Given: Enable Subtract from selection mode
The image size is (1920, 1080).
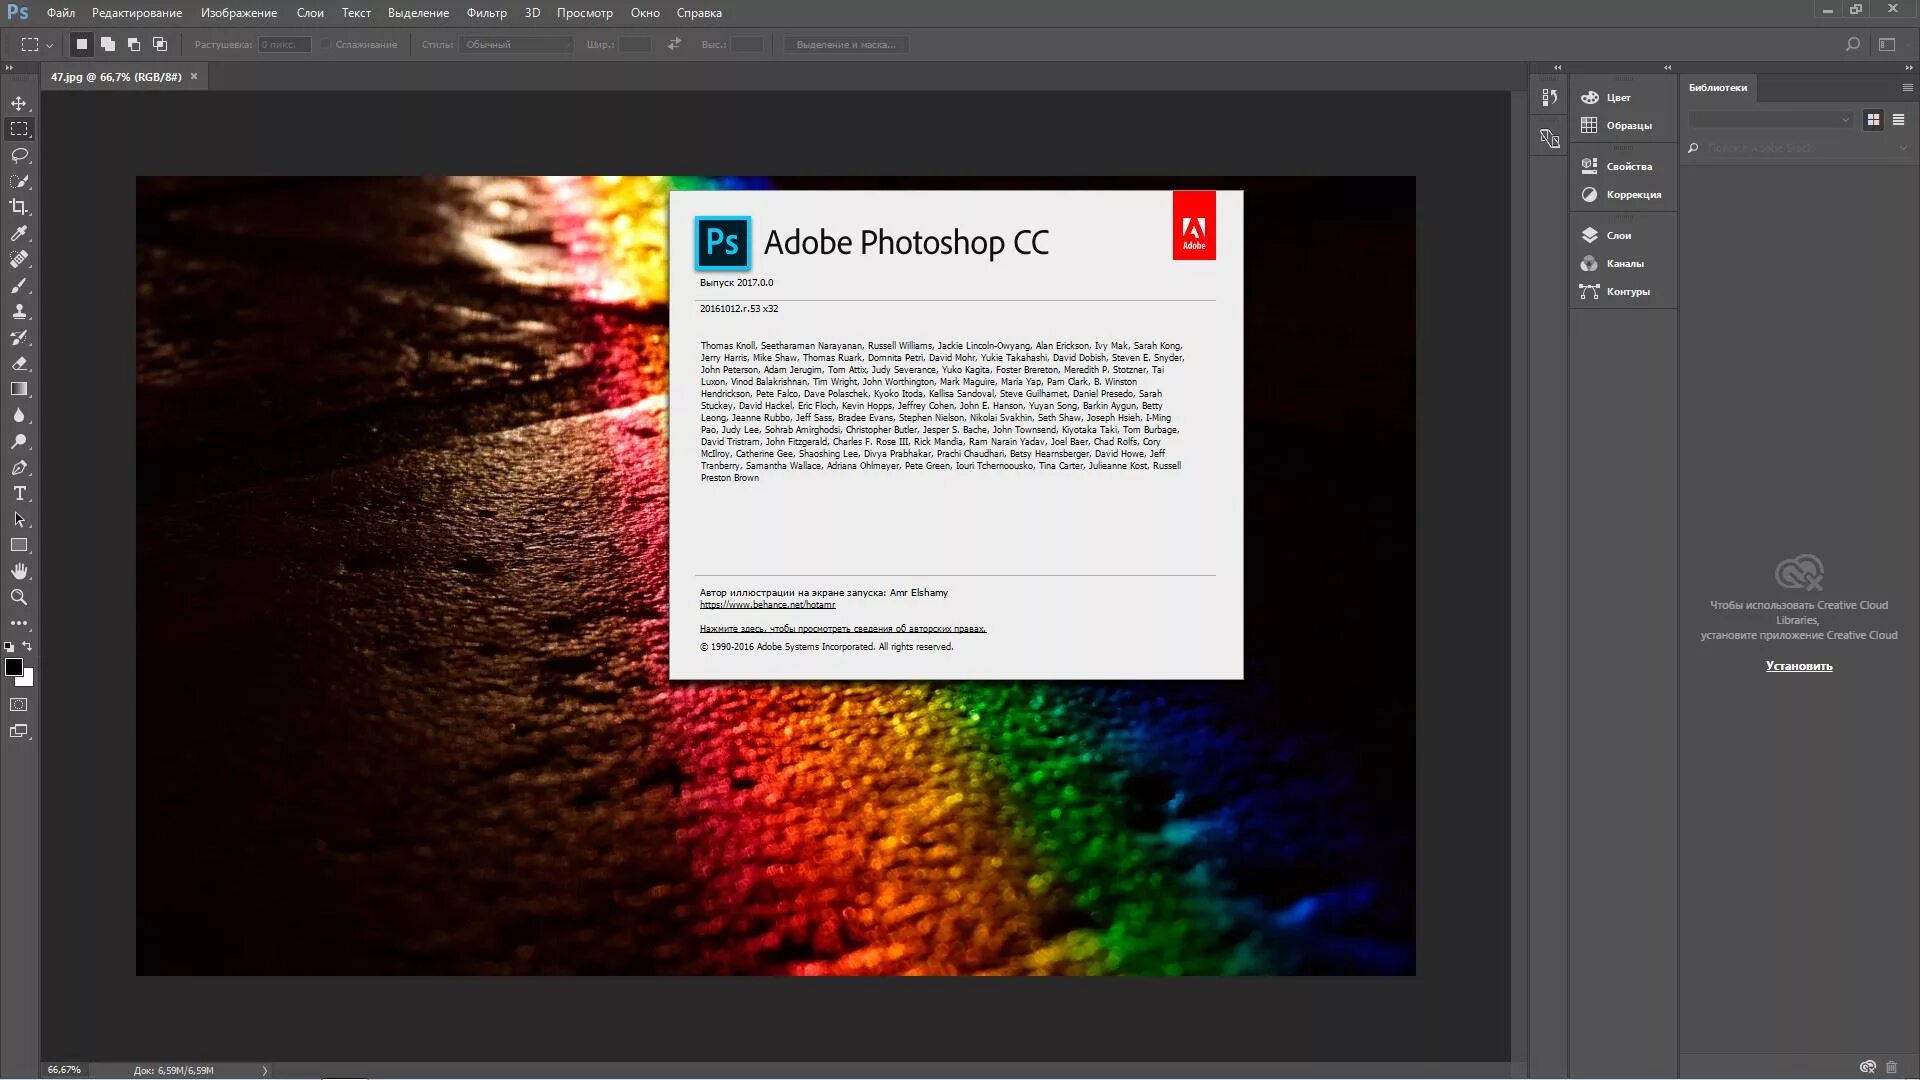Looking at the screenshot, I should (x=134, y=44).
